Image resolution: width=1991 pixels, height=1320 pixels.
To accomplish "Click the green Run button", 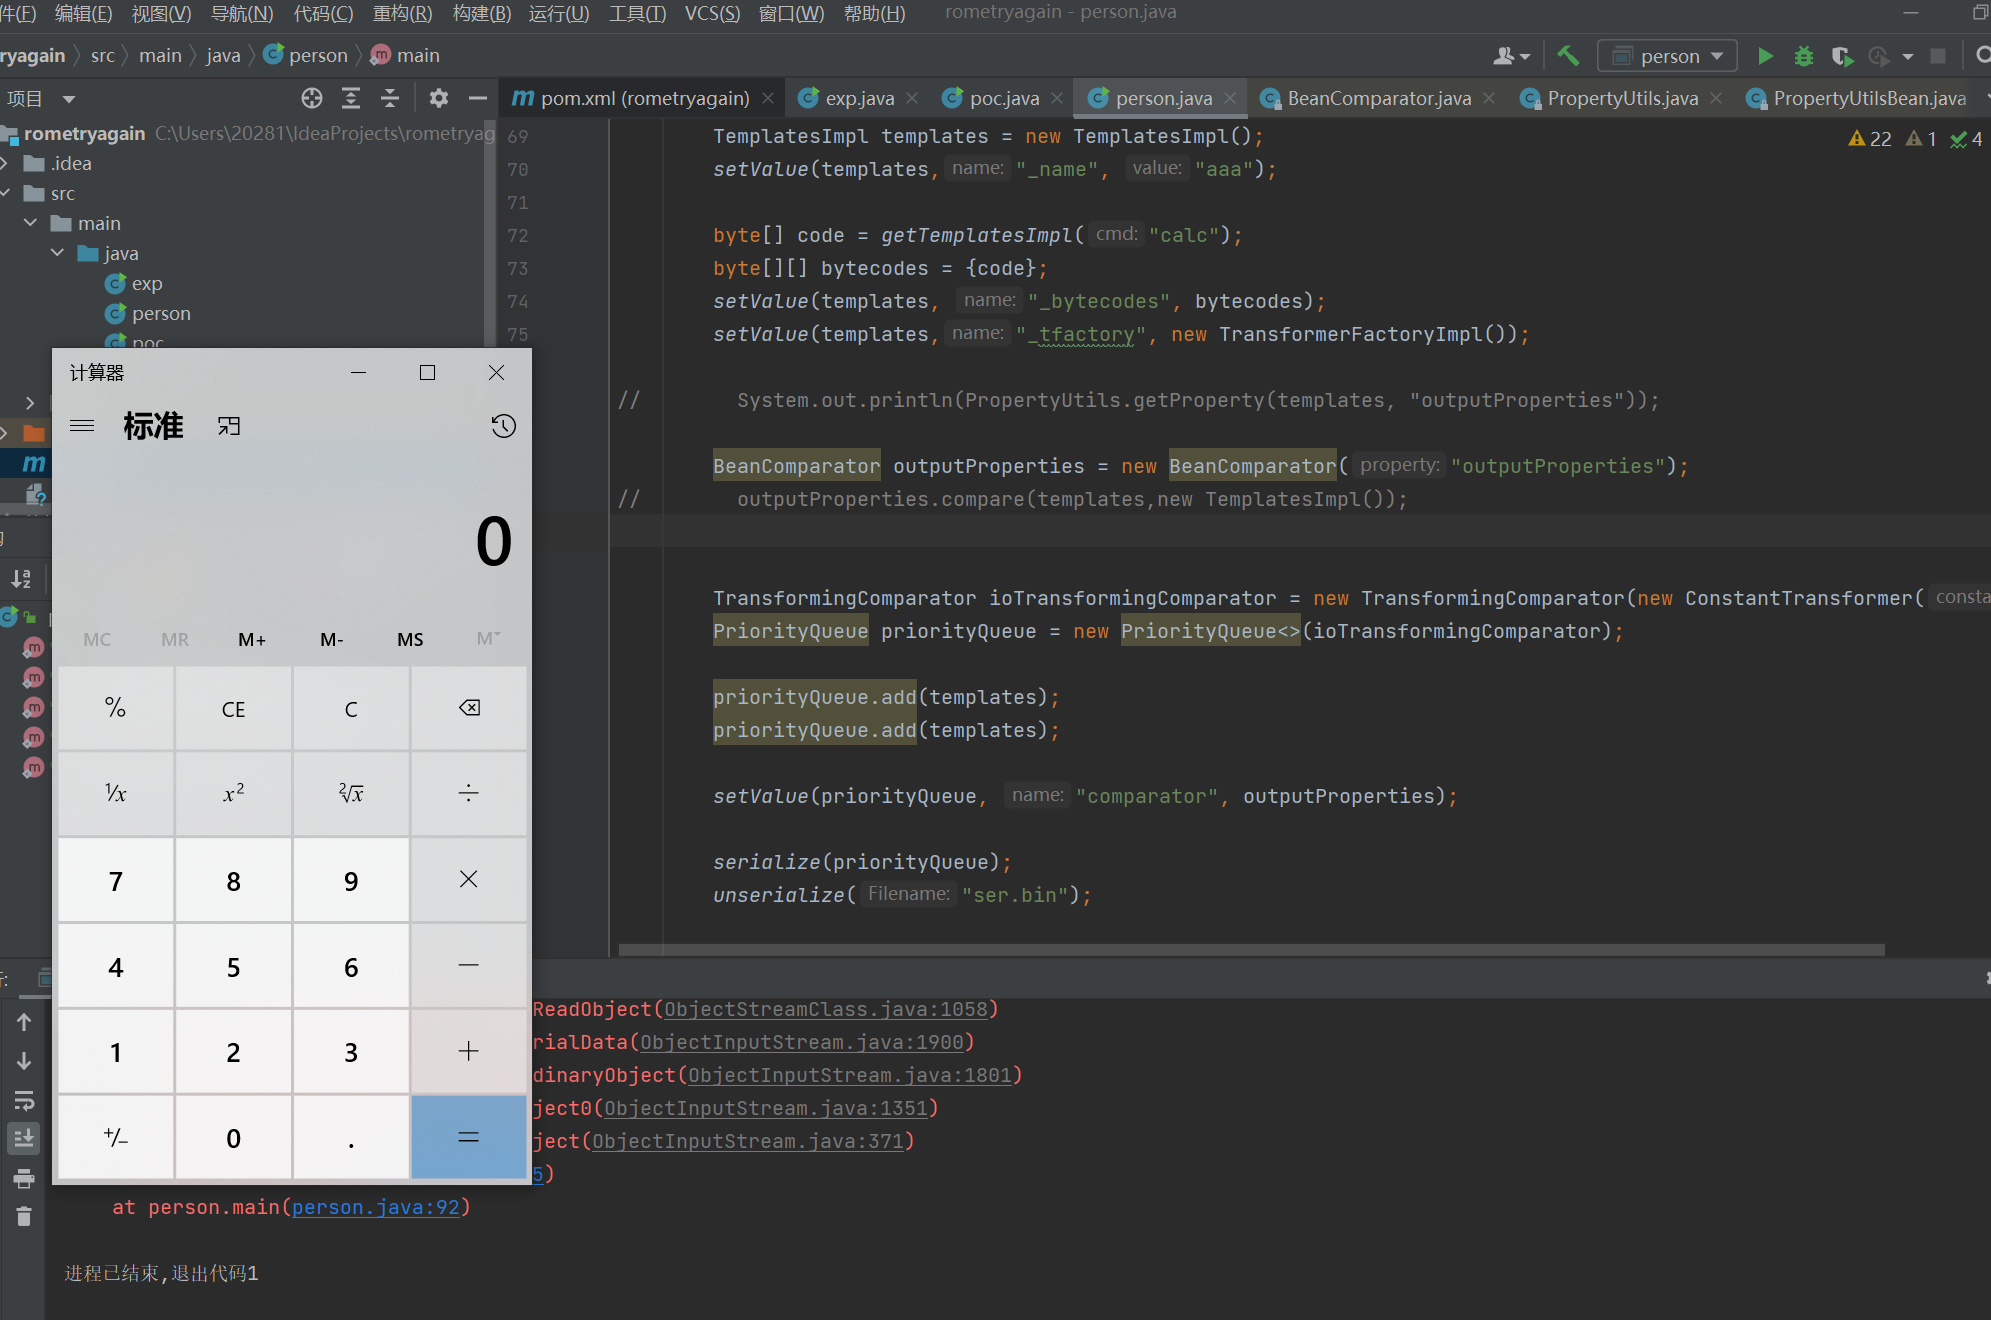I will [x=1765, y=56].
